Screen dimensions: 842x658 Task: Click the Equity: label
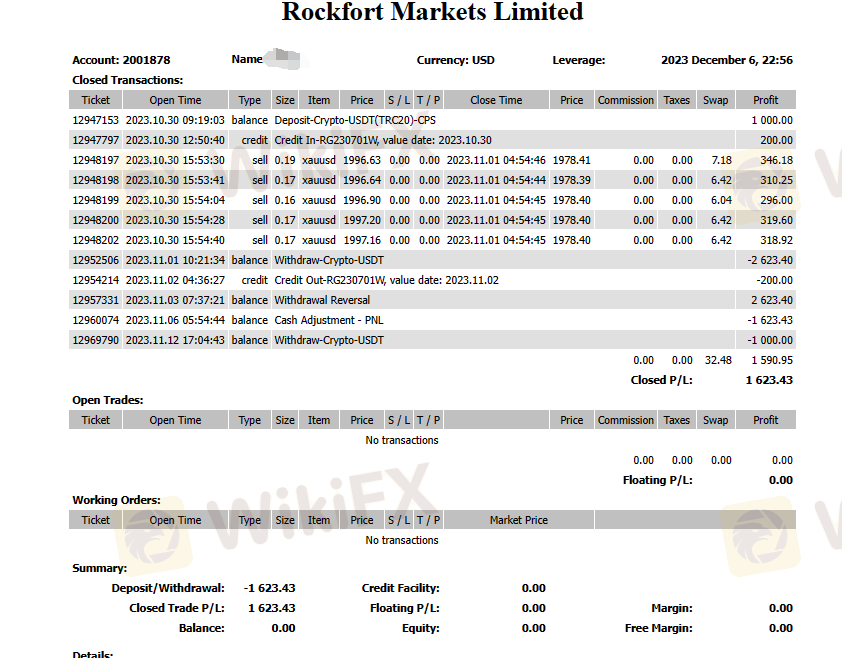[421, 628]
